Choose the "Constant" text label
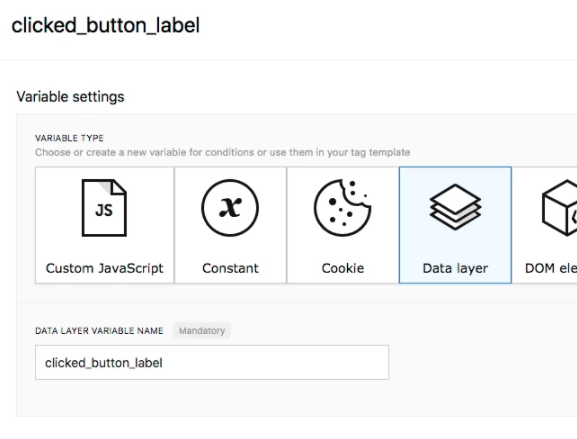The height and width of the screenshot is (439, 577). point(230,268)
